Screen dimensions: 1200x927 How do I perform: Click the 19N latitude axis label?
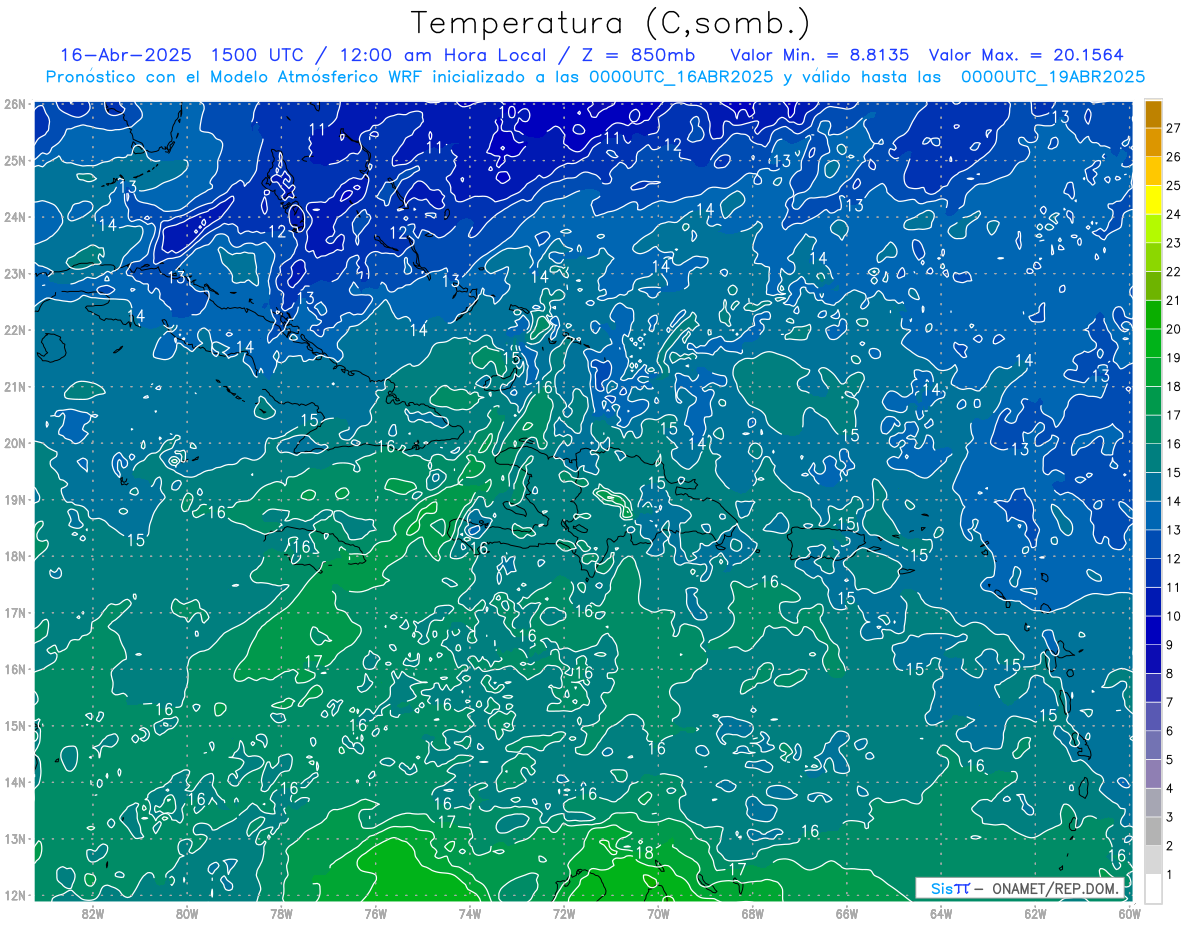14,499
